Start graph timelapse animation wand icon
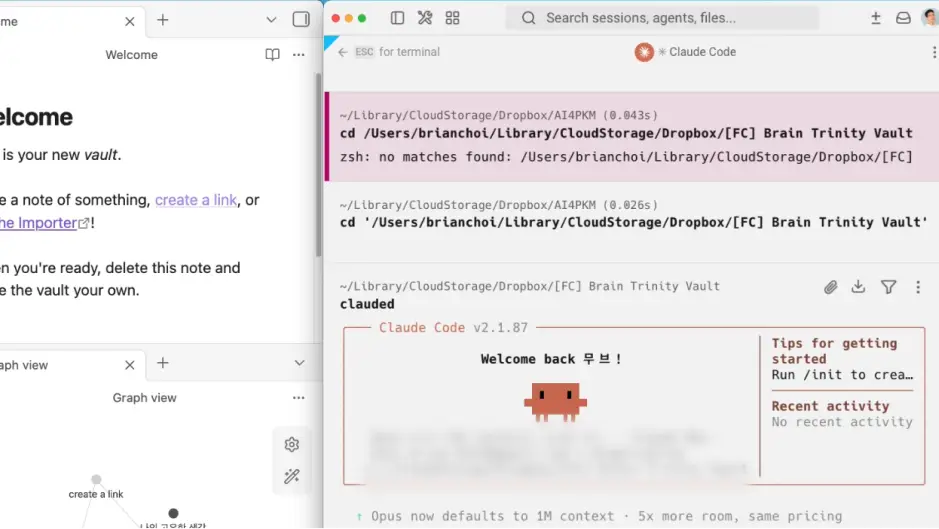Image resolution: width=939 pixels, height=529 pixels. pos(292,476)
